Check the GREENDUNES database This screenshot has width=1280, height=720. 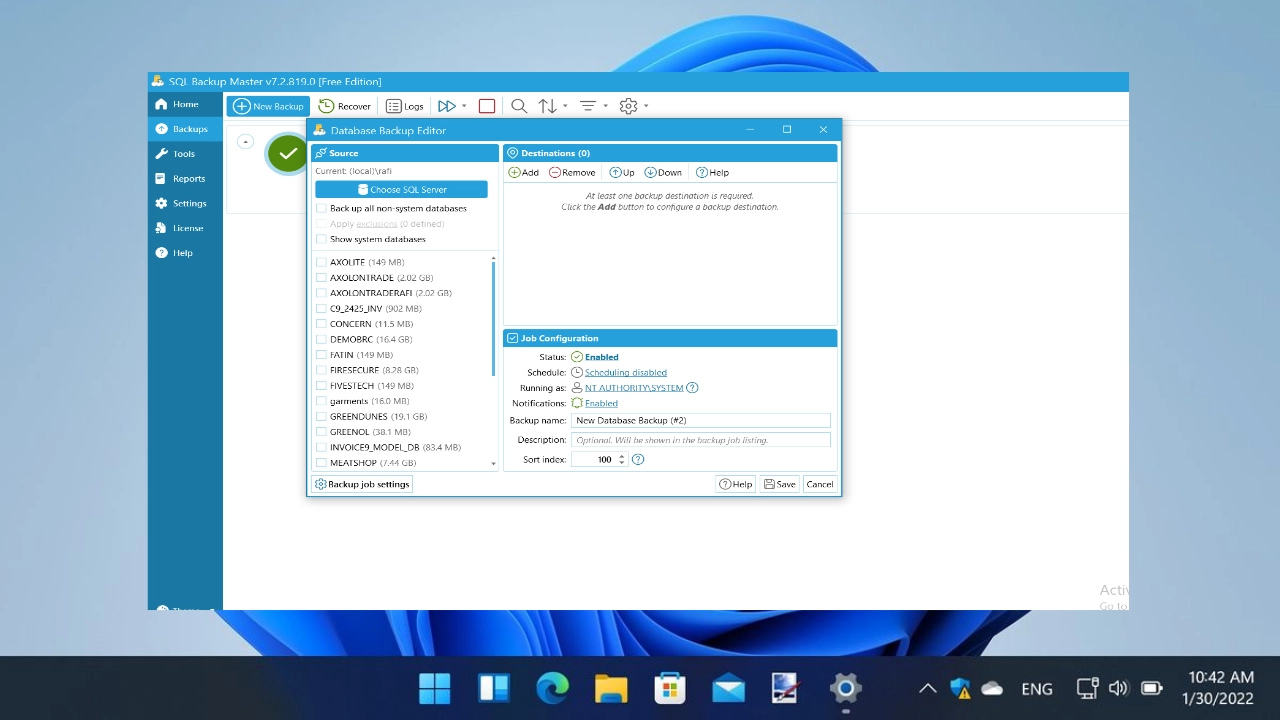(x=321, y=417)
